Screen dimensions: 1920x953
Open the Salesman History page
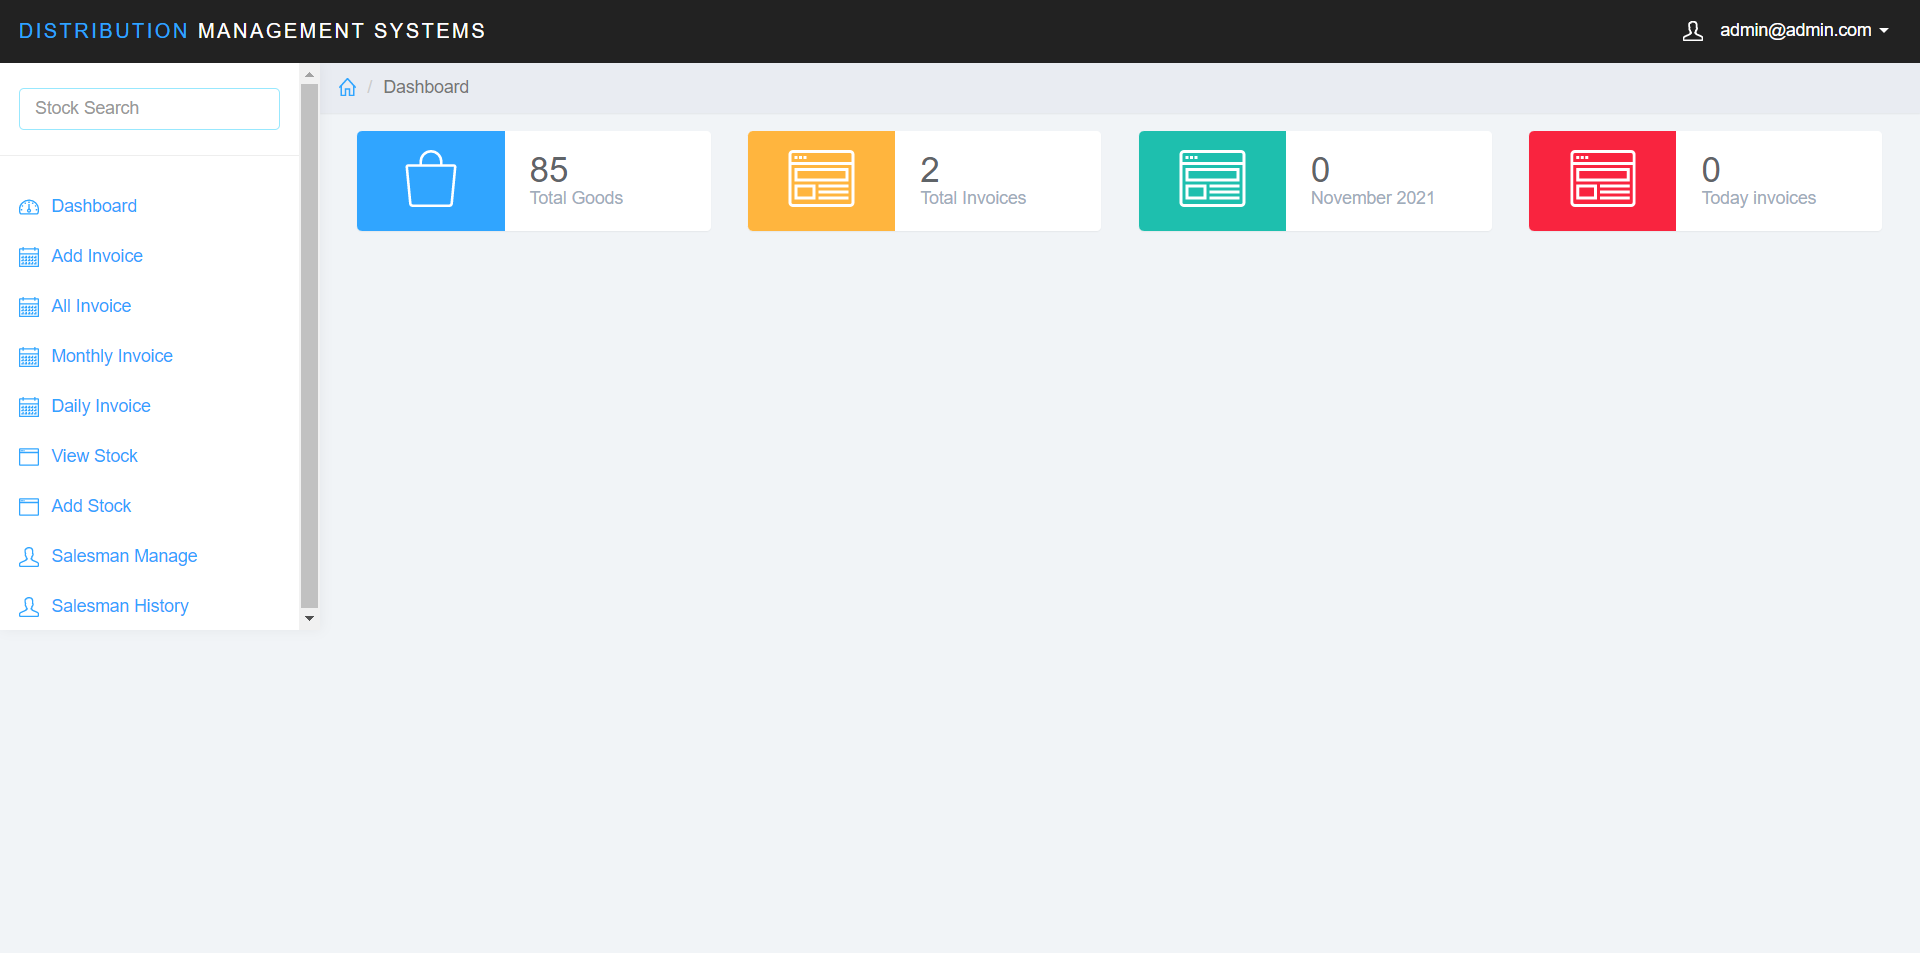pos(120,606)
